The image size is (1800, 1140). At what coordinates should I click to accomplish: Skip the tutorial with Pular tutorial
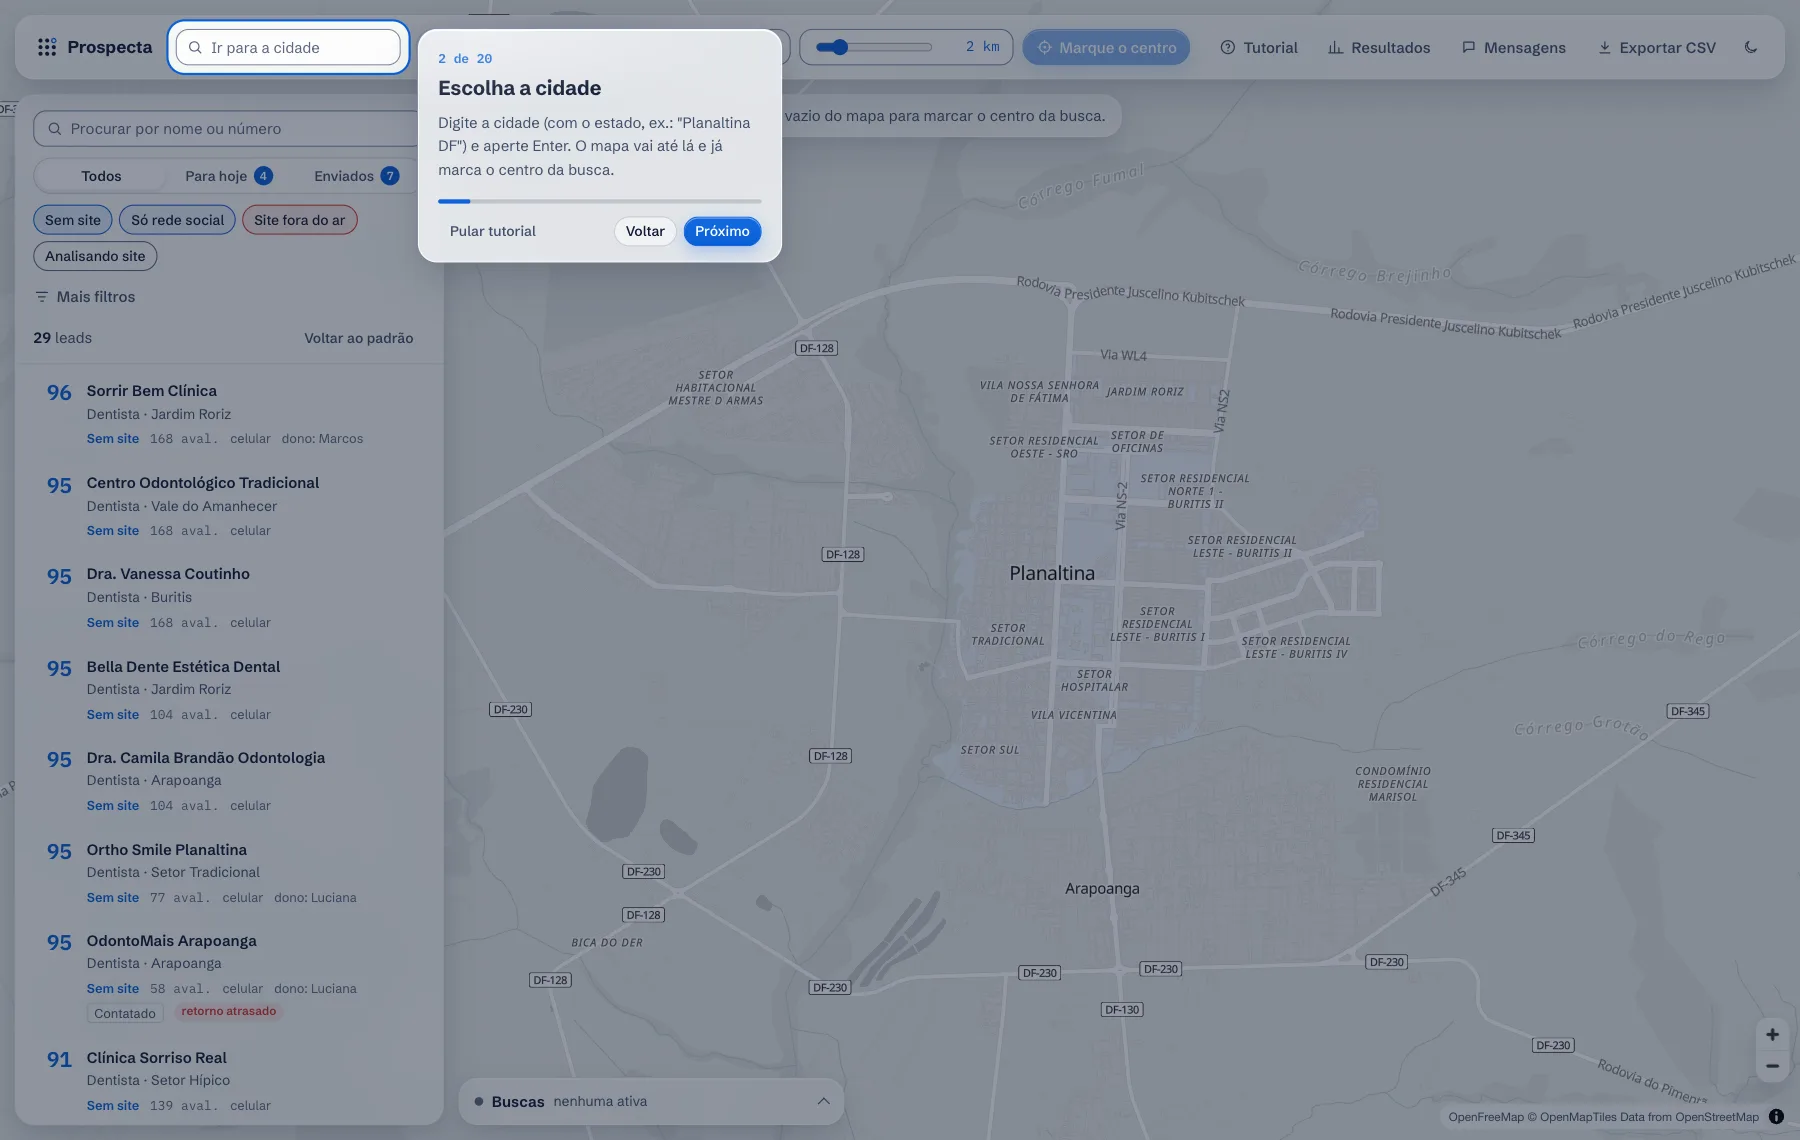[493, 231]
